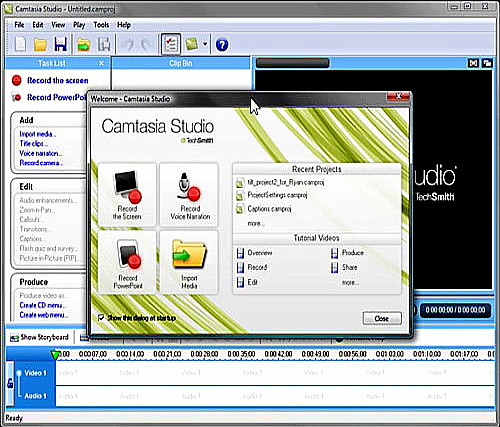The image size is (500, 427).
Task: Click the Clip Bin panel header
Action: 181,63
